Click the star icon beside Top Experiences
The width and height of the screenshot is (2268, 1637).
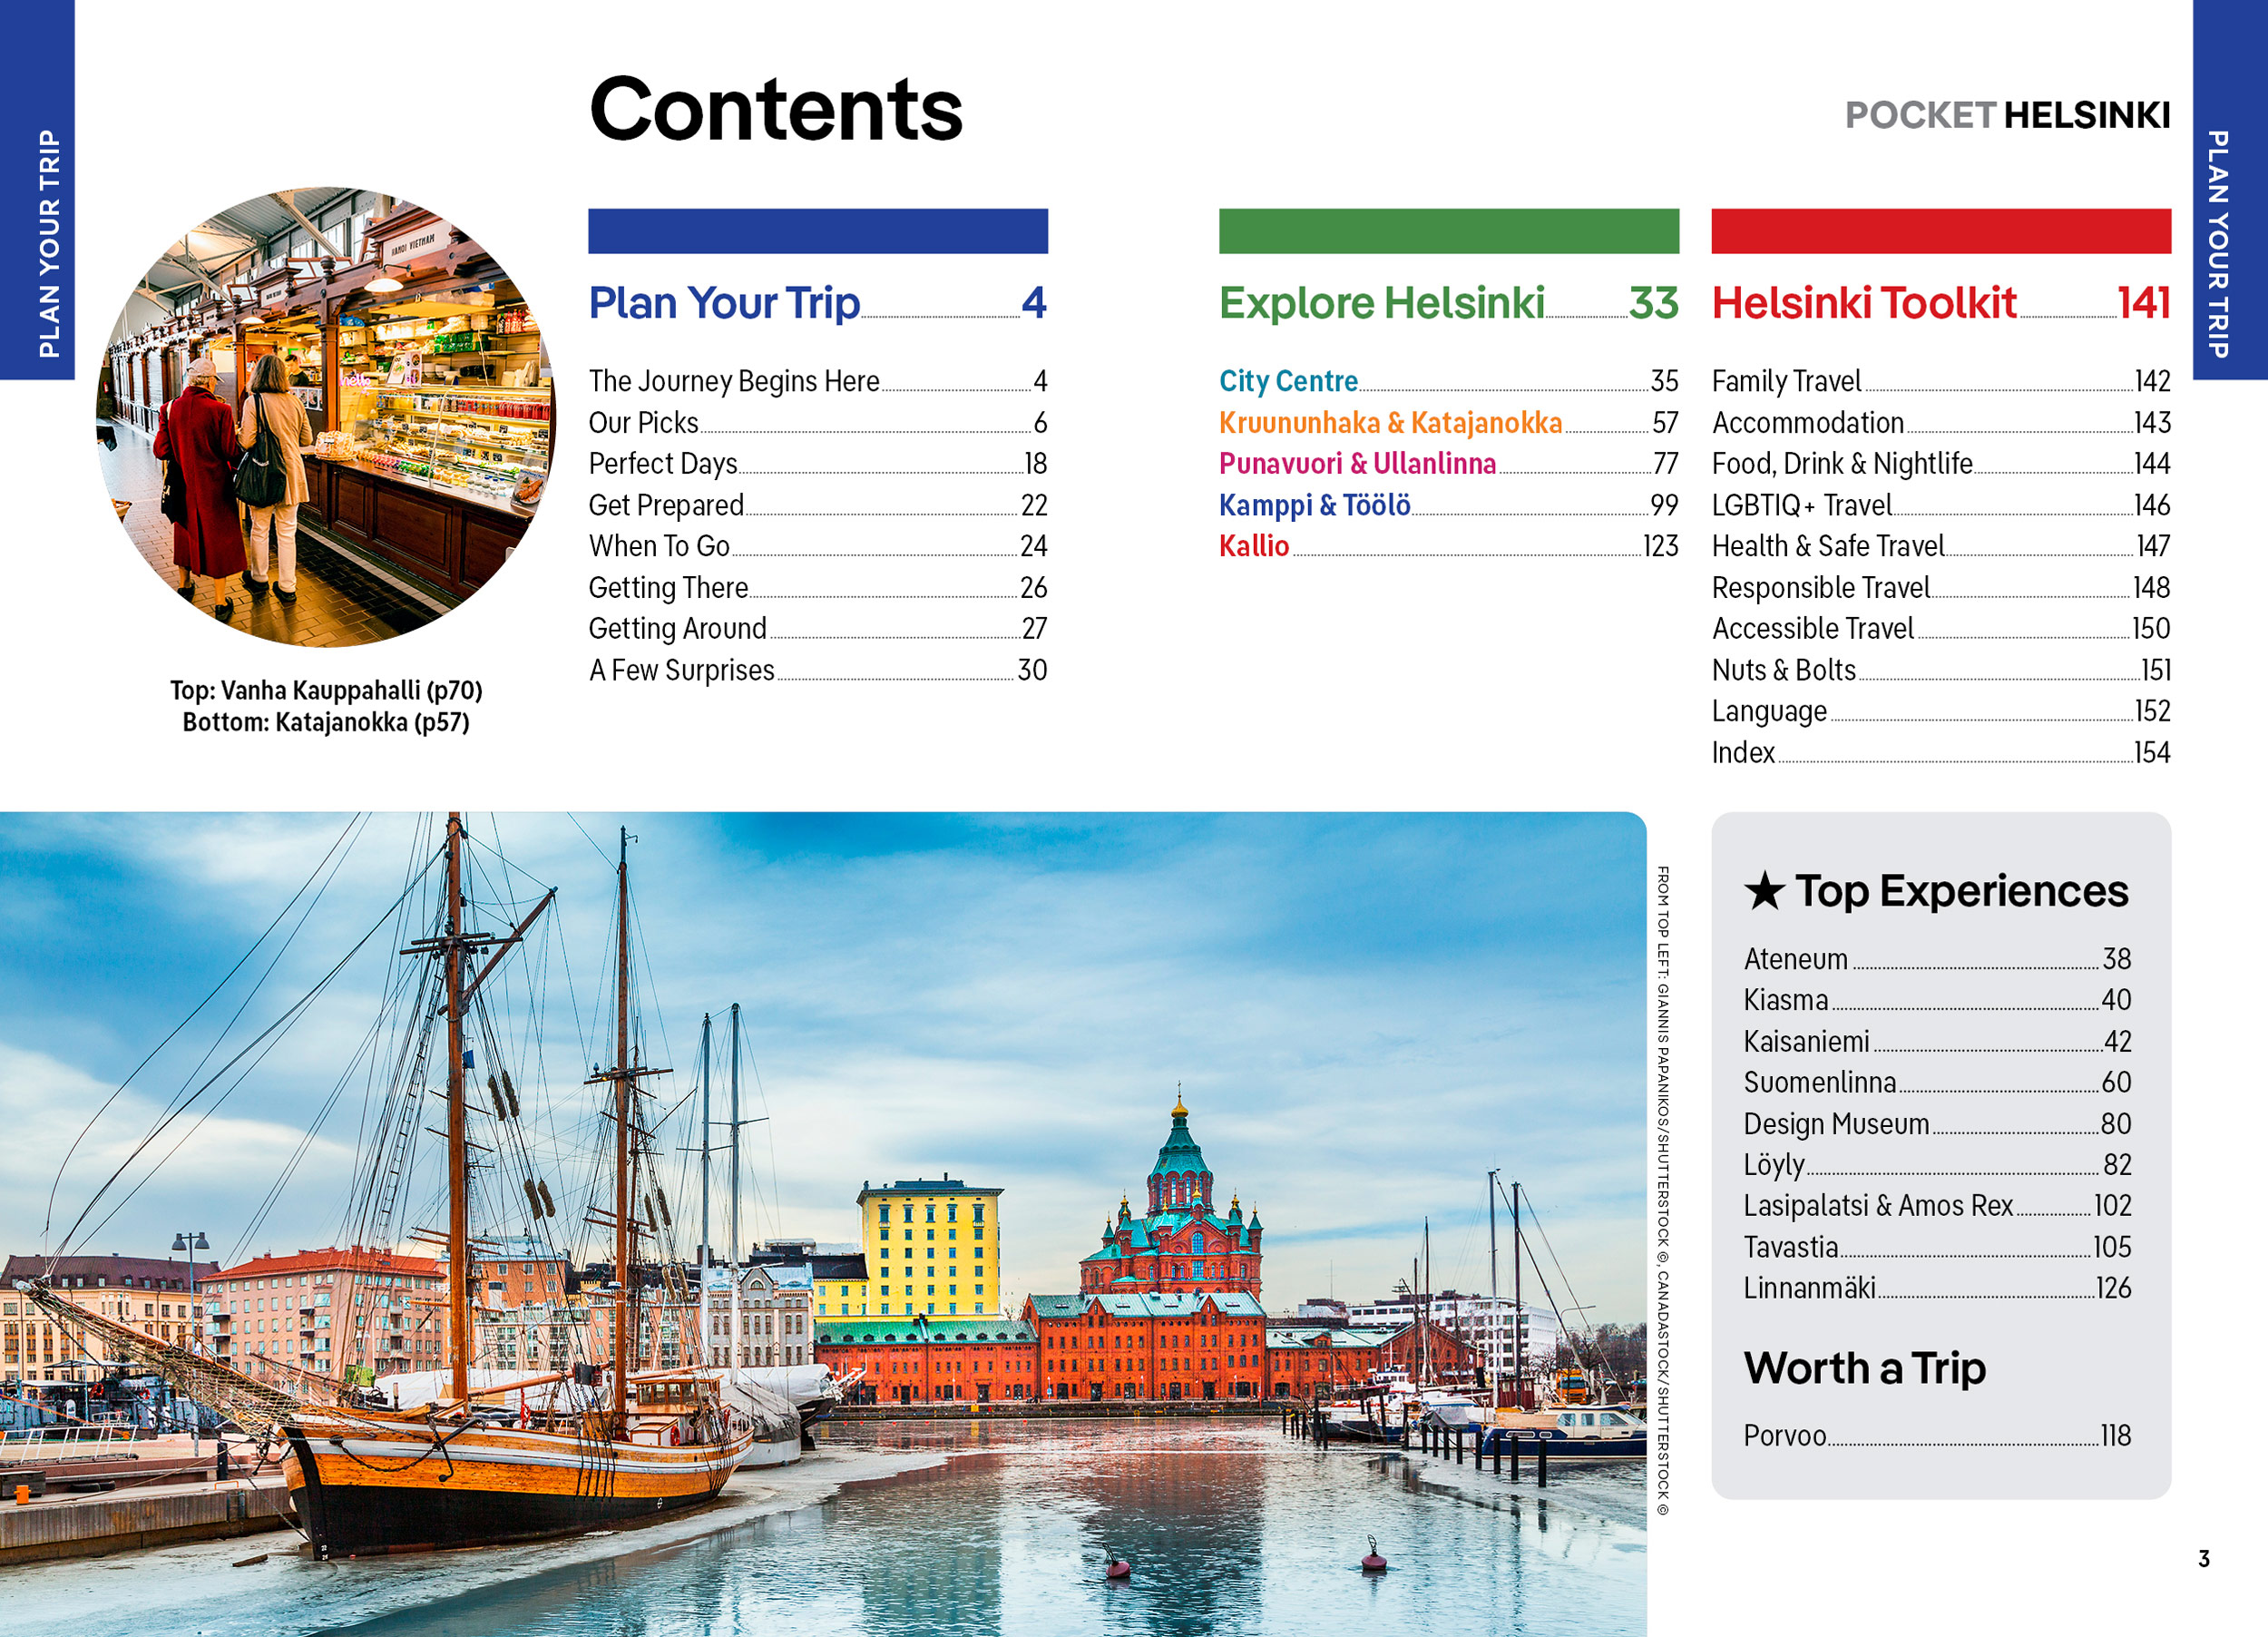coord(1764,891)
